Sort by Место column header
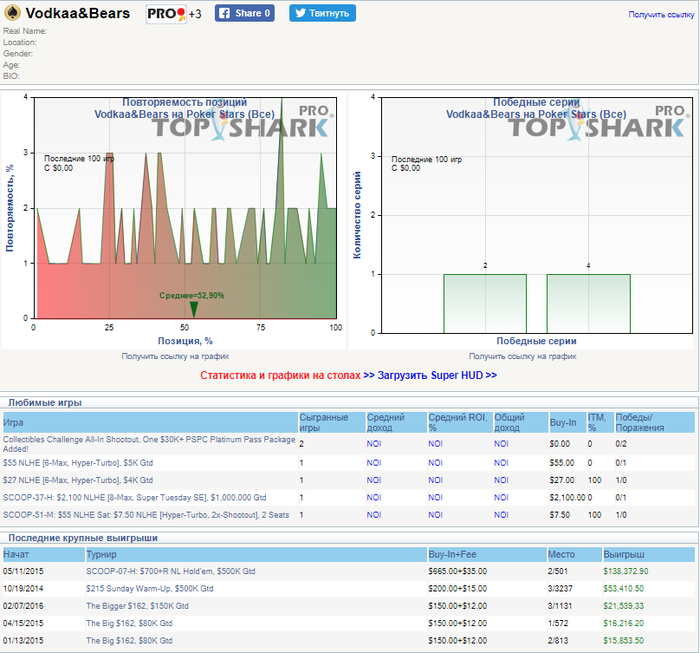 coord(575,554)
